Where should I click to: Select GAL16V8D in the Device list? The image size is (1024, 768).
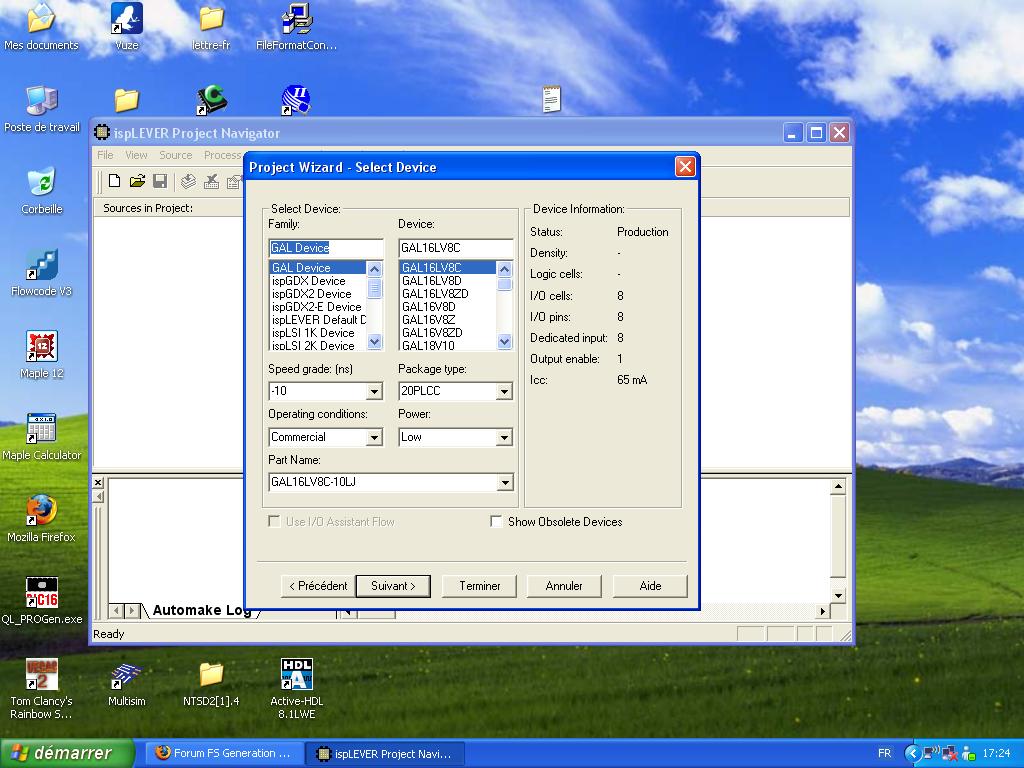[x=428, y=307]
